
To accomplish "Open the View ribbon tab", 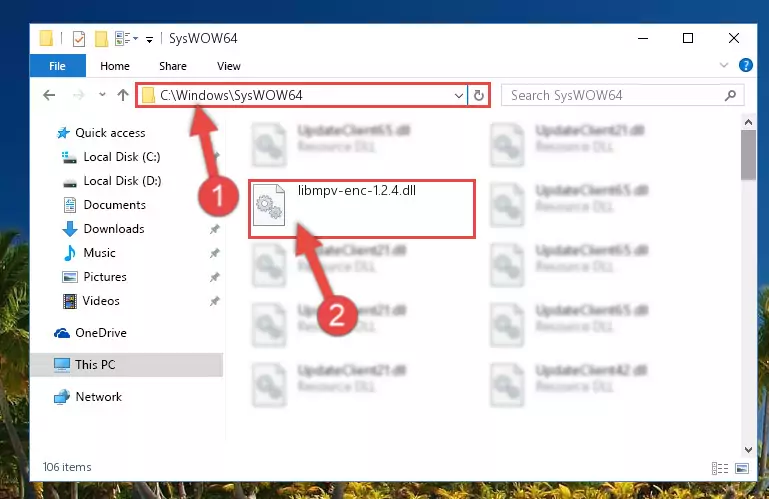I will click(x=229, y=66).
